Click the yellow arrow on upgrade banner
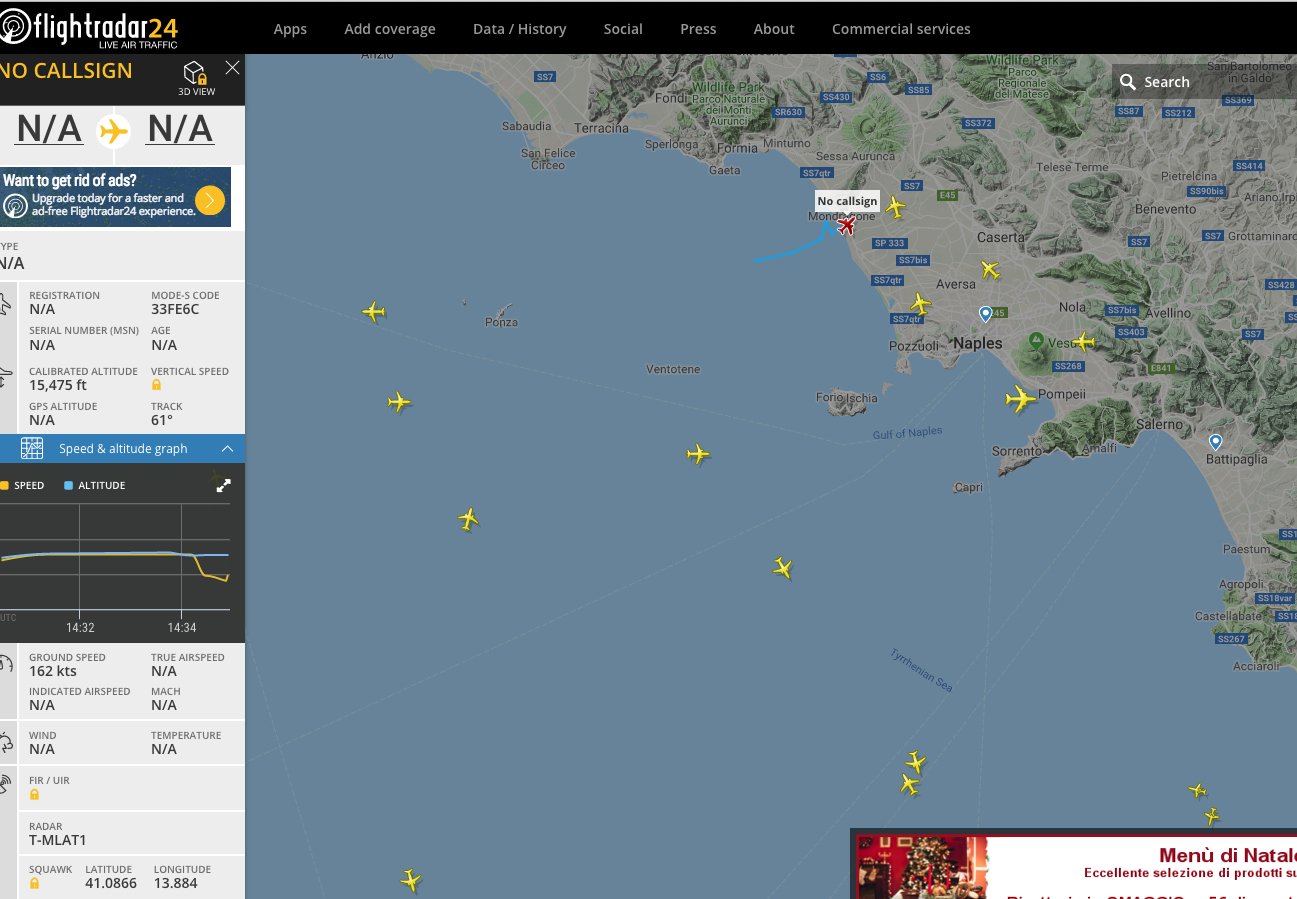 [x=210, y=201]
